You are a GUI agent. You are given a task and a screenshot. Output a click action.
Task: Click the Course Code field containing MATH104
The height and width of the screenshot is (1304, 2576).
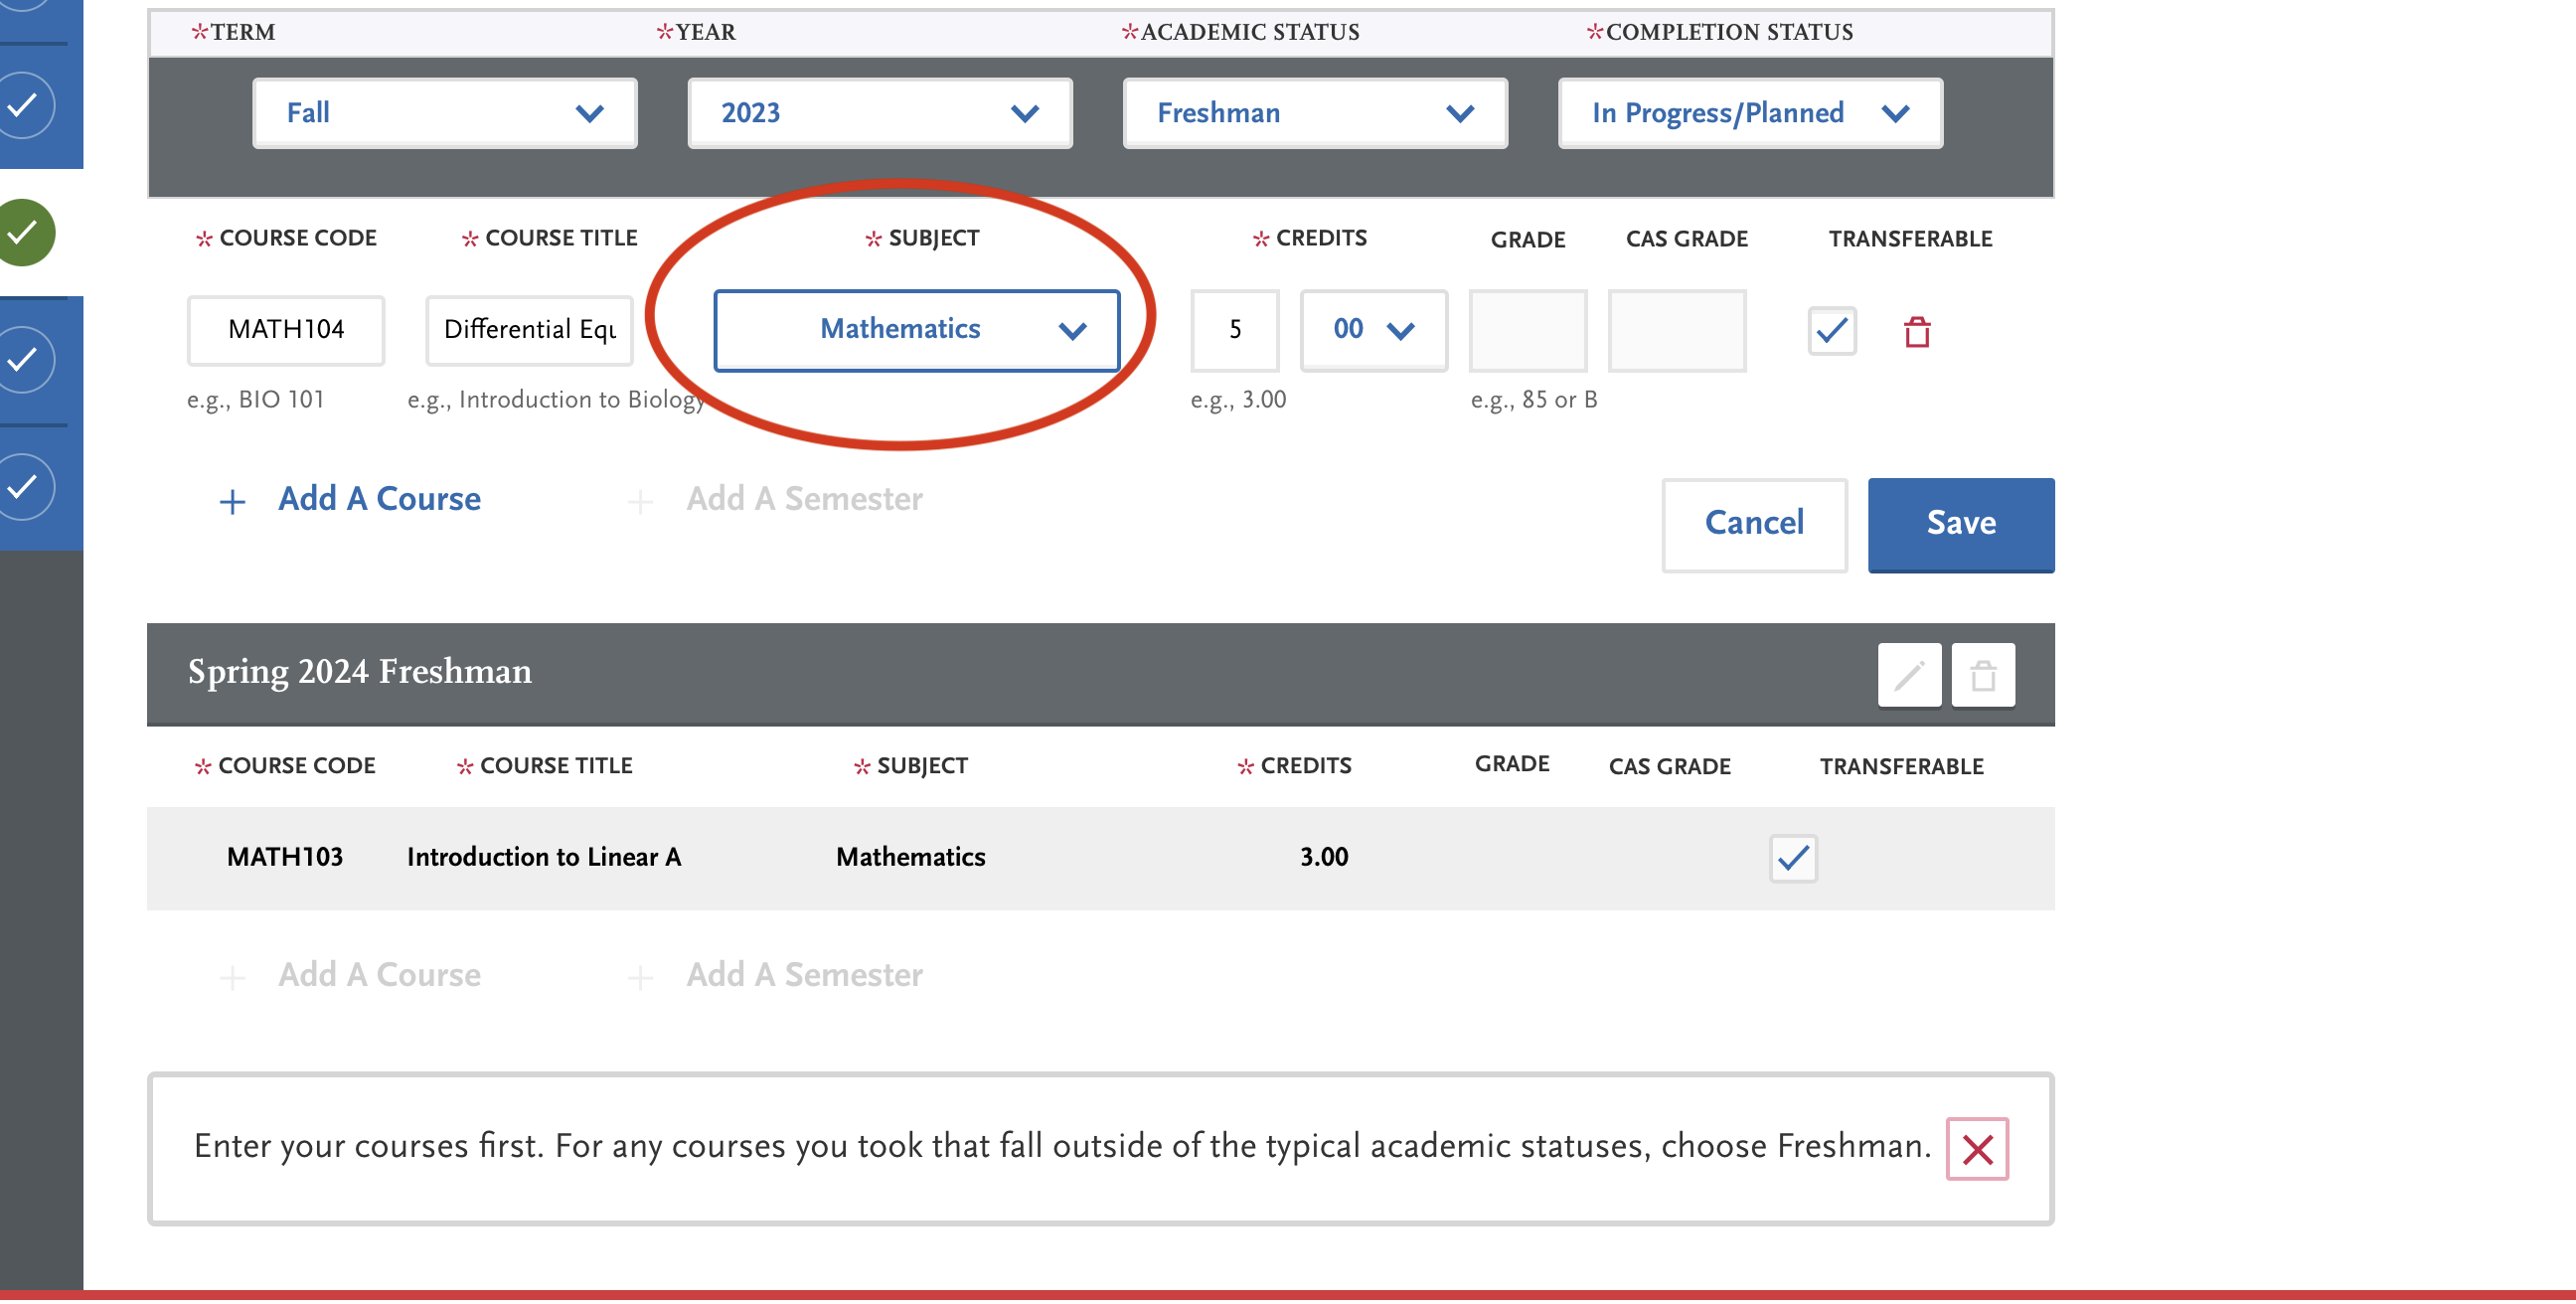(x=285, y=331)
